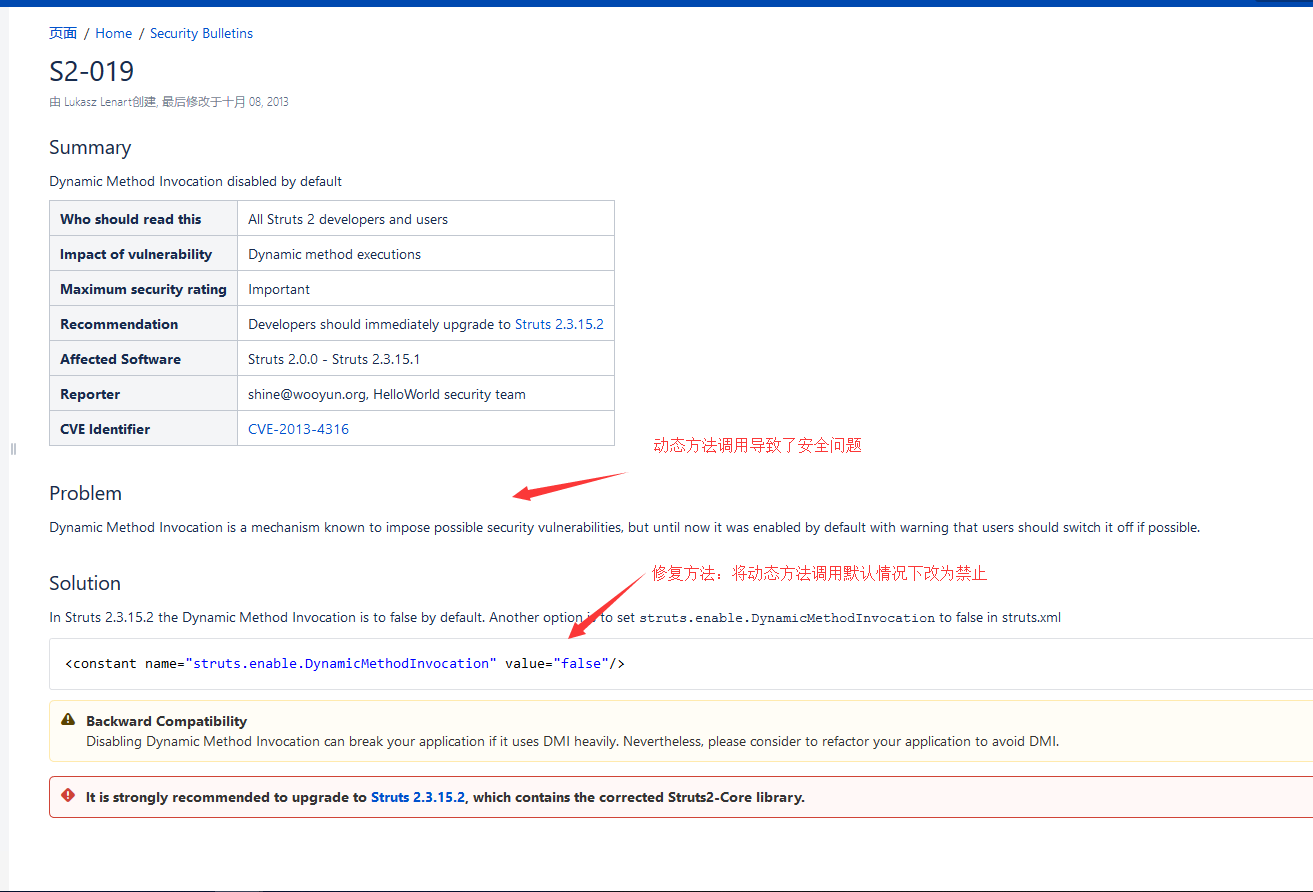
Task: Click 'Maximum security rating' table cell
Action: point(143,289)
